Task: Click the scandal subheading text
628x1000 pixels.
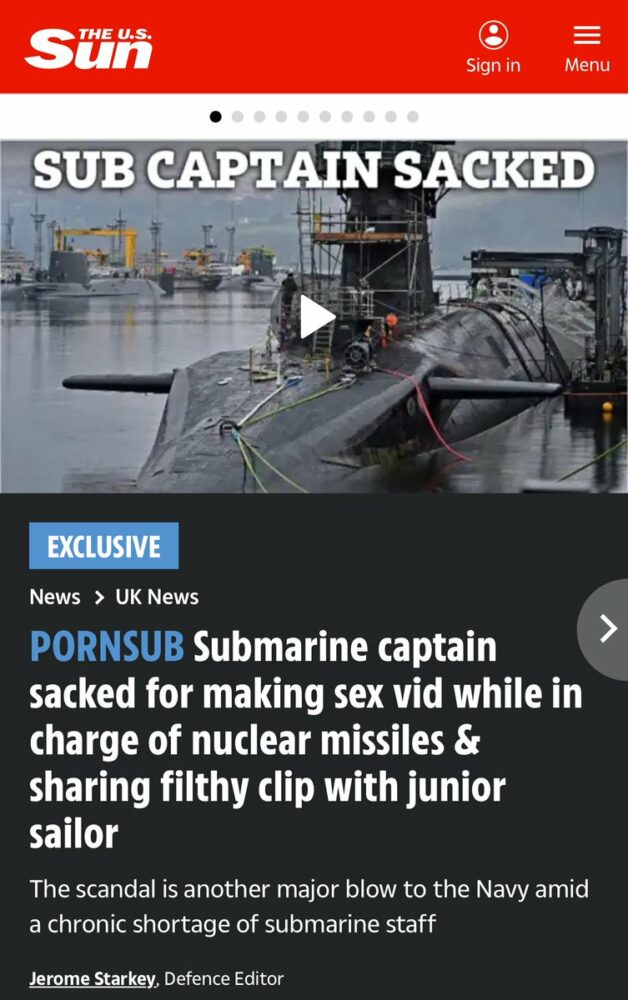Action: [x=309, y=906]
